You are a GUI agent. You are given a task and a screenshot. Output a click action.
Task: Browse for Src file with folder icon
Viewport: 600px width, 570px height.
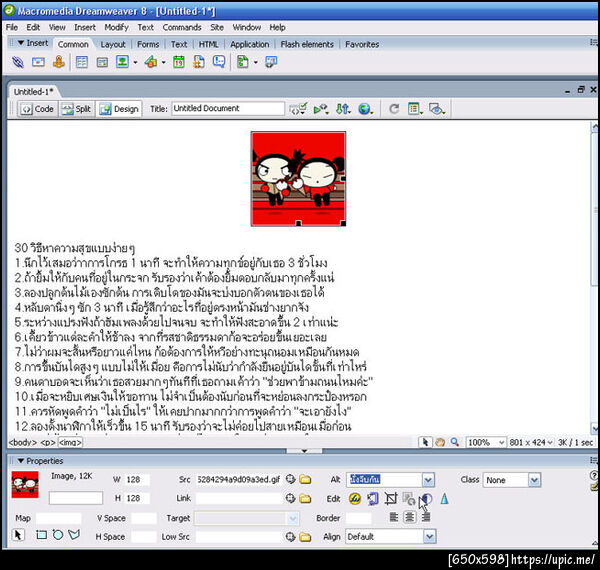click(x=305, y=479)
